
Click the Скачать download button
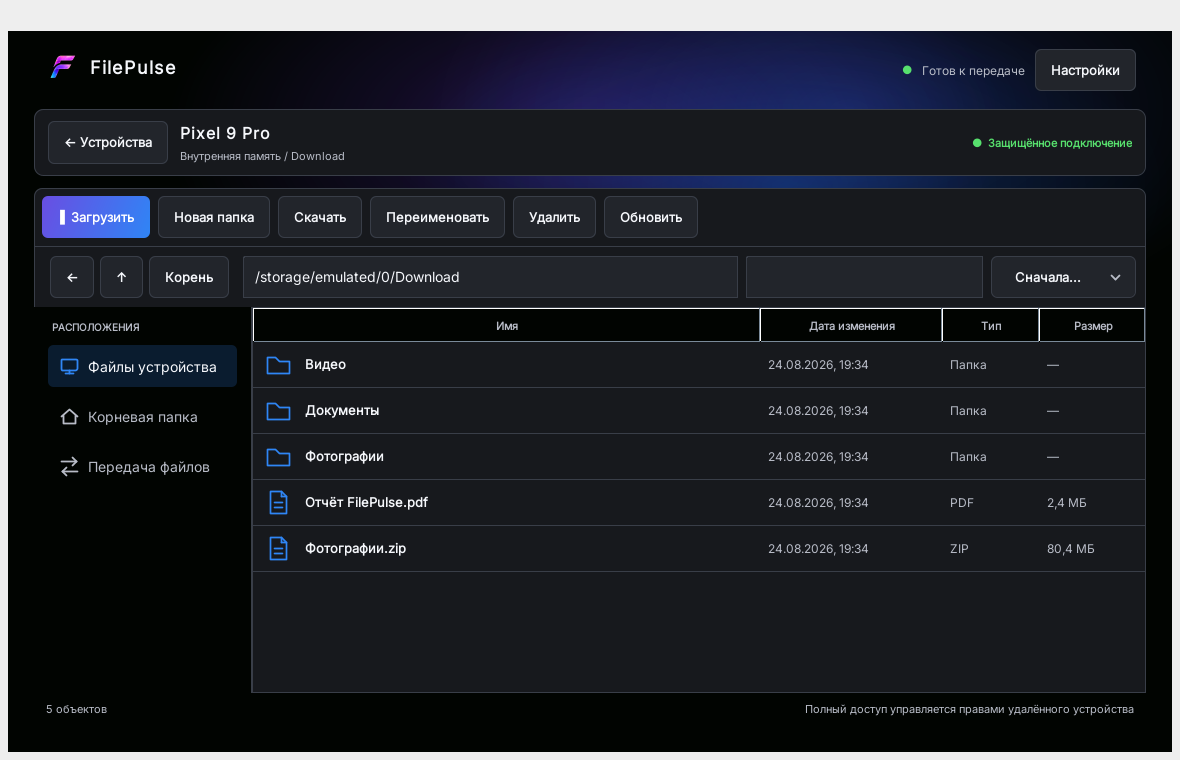coord(320,217)
